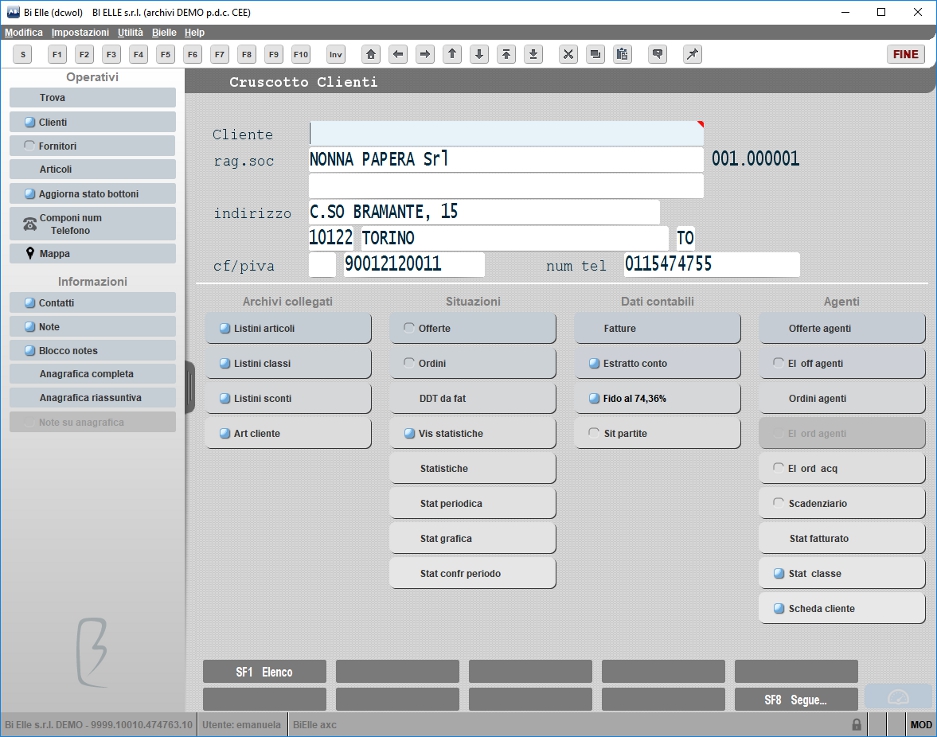The width and height of the screenshot is (937, 737).
Task: Click the right arrow toolbar icon
Action: tap(425, 54)
